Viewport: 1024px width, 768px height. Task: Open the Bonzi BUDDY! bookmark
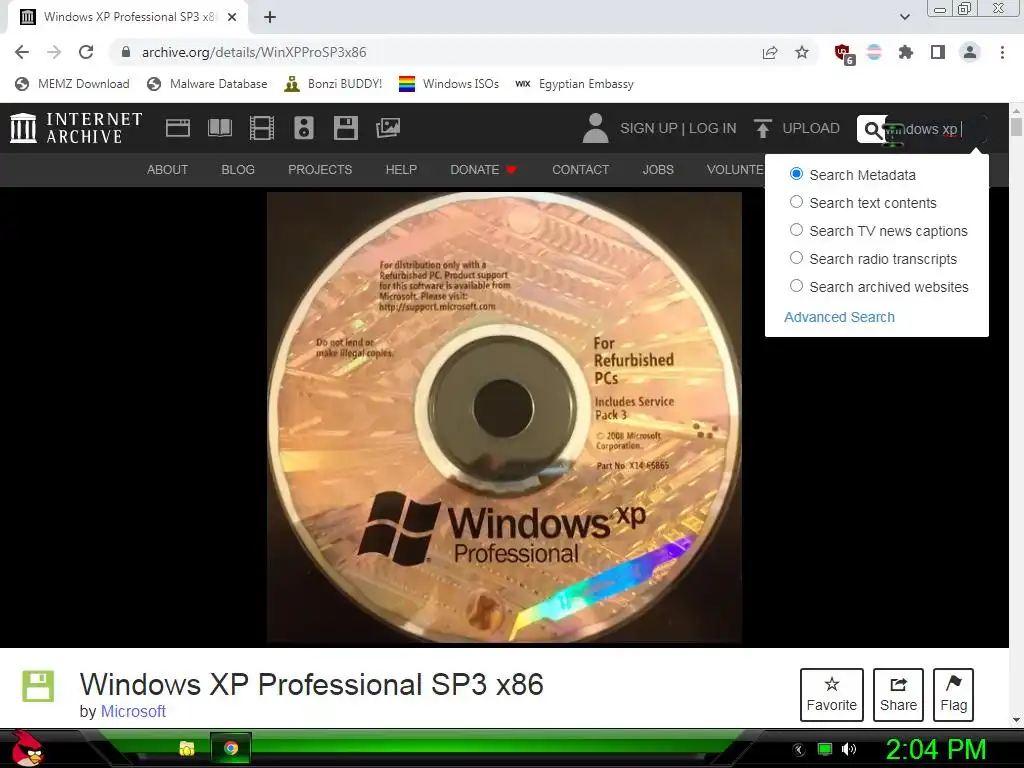333,84
